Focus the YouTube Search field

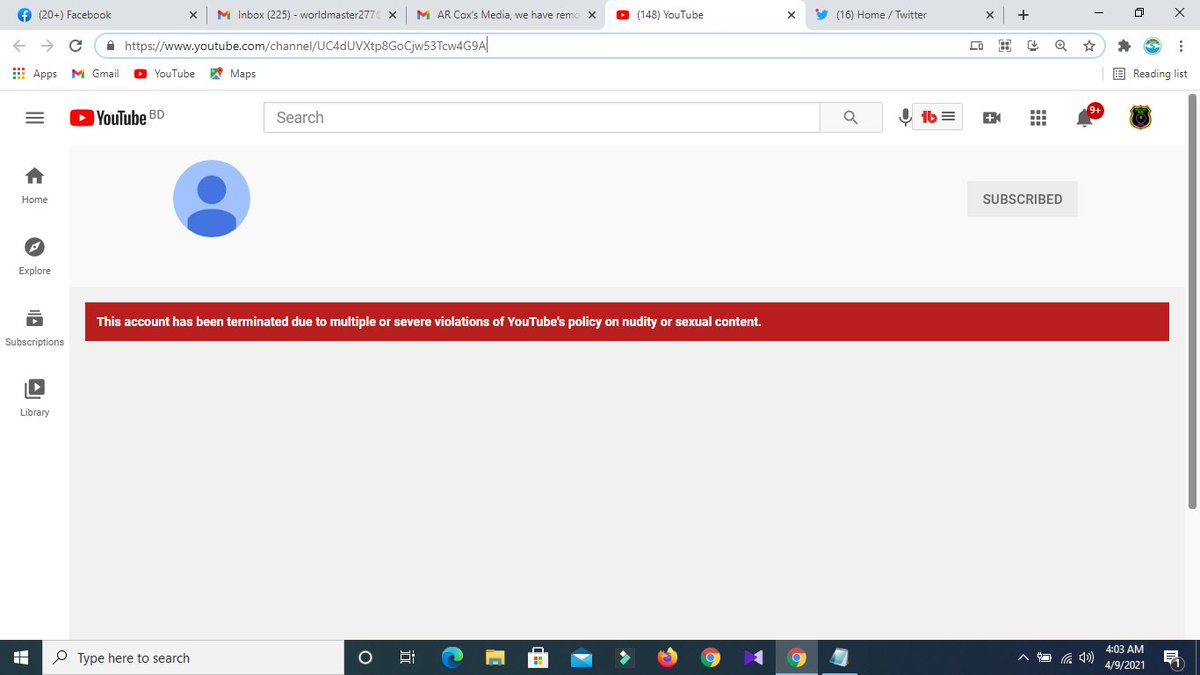pyautogui.click(x=541, y=117)
